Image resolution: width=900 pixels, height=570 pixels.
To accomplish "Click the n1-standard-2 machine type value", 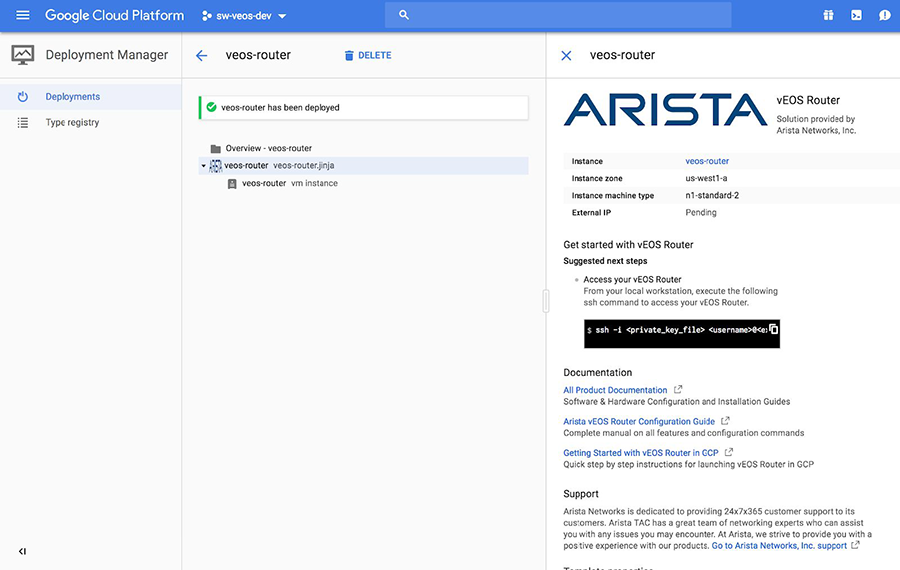I will pyautogui.click(x=712, y=195).
